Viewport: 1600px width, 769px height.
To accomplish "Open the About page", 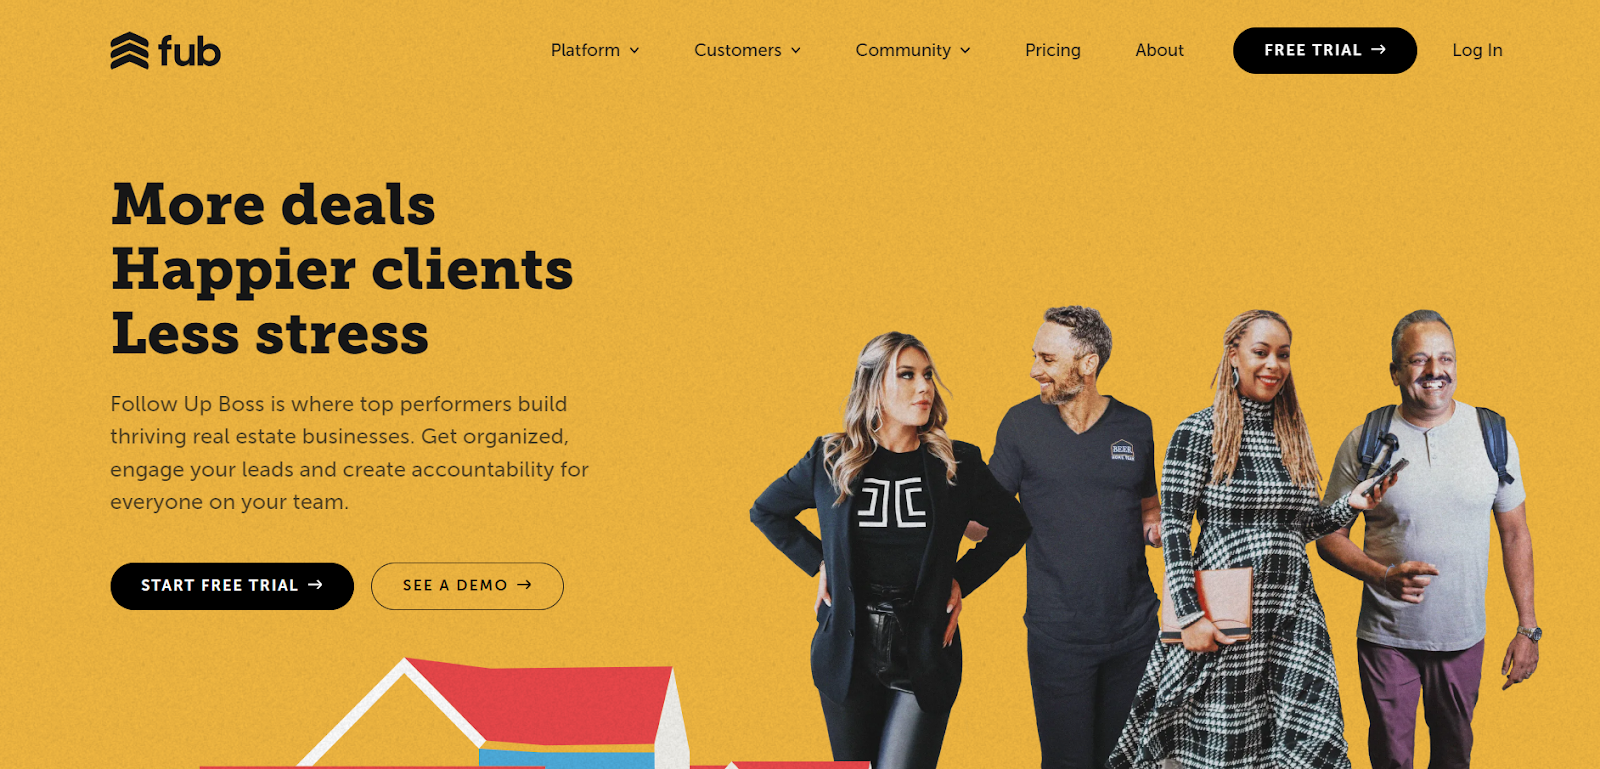I will (x=1159, y=50).
